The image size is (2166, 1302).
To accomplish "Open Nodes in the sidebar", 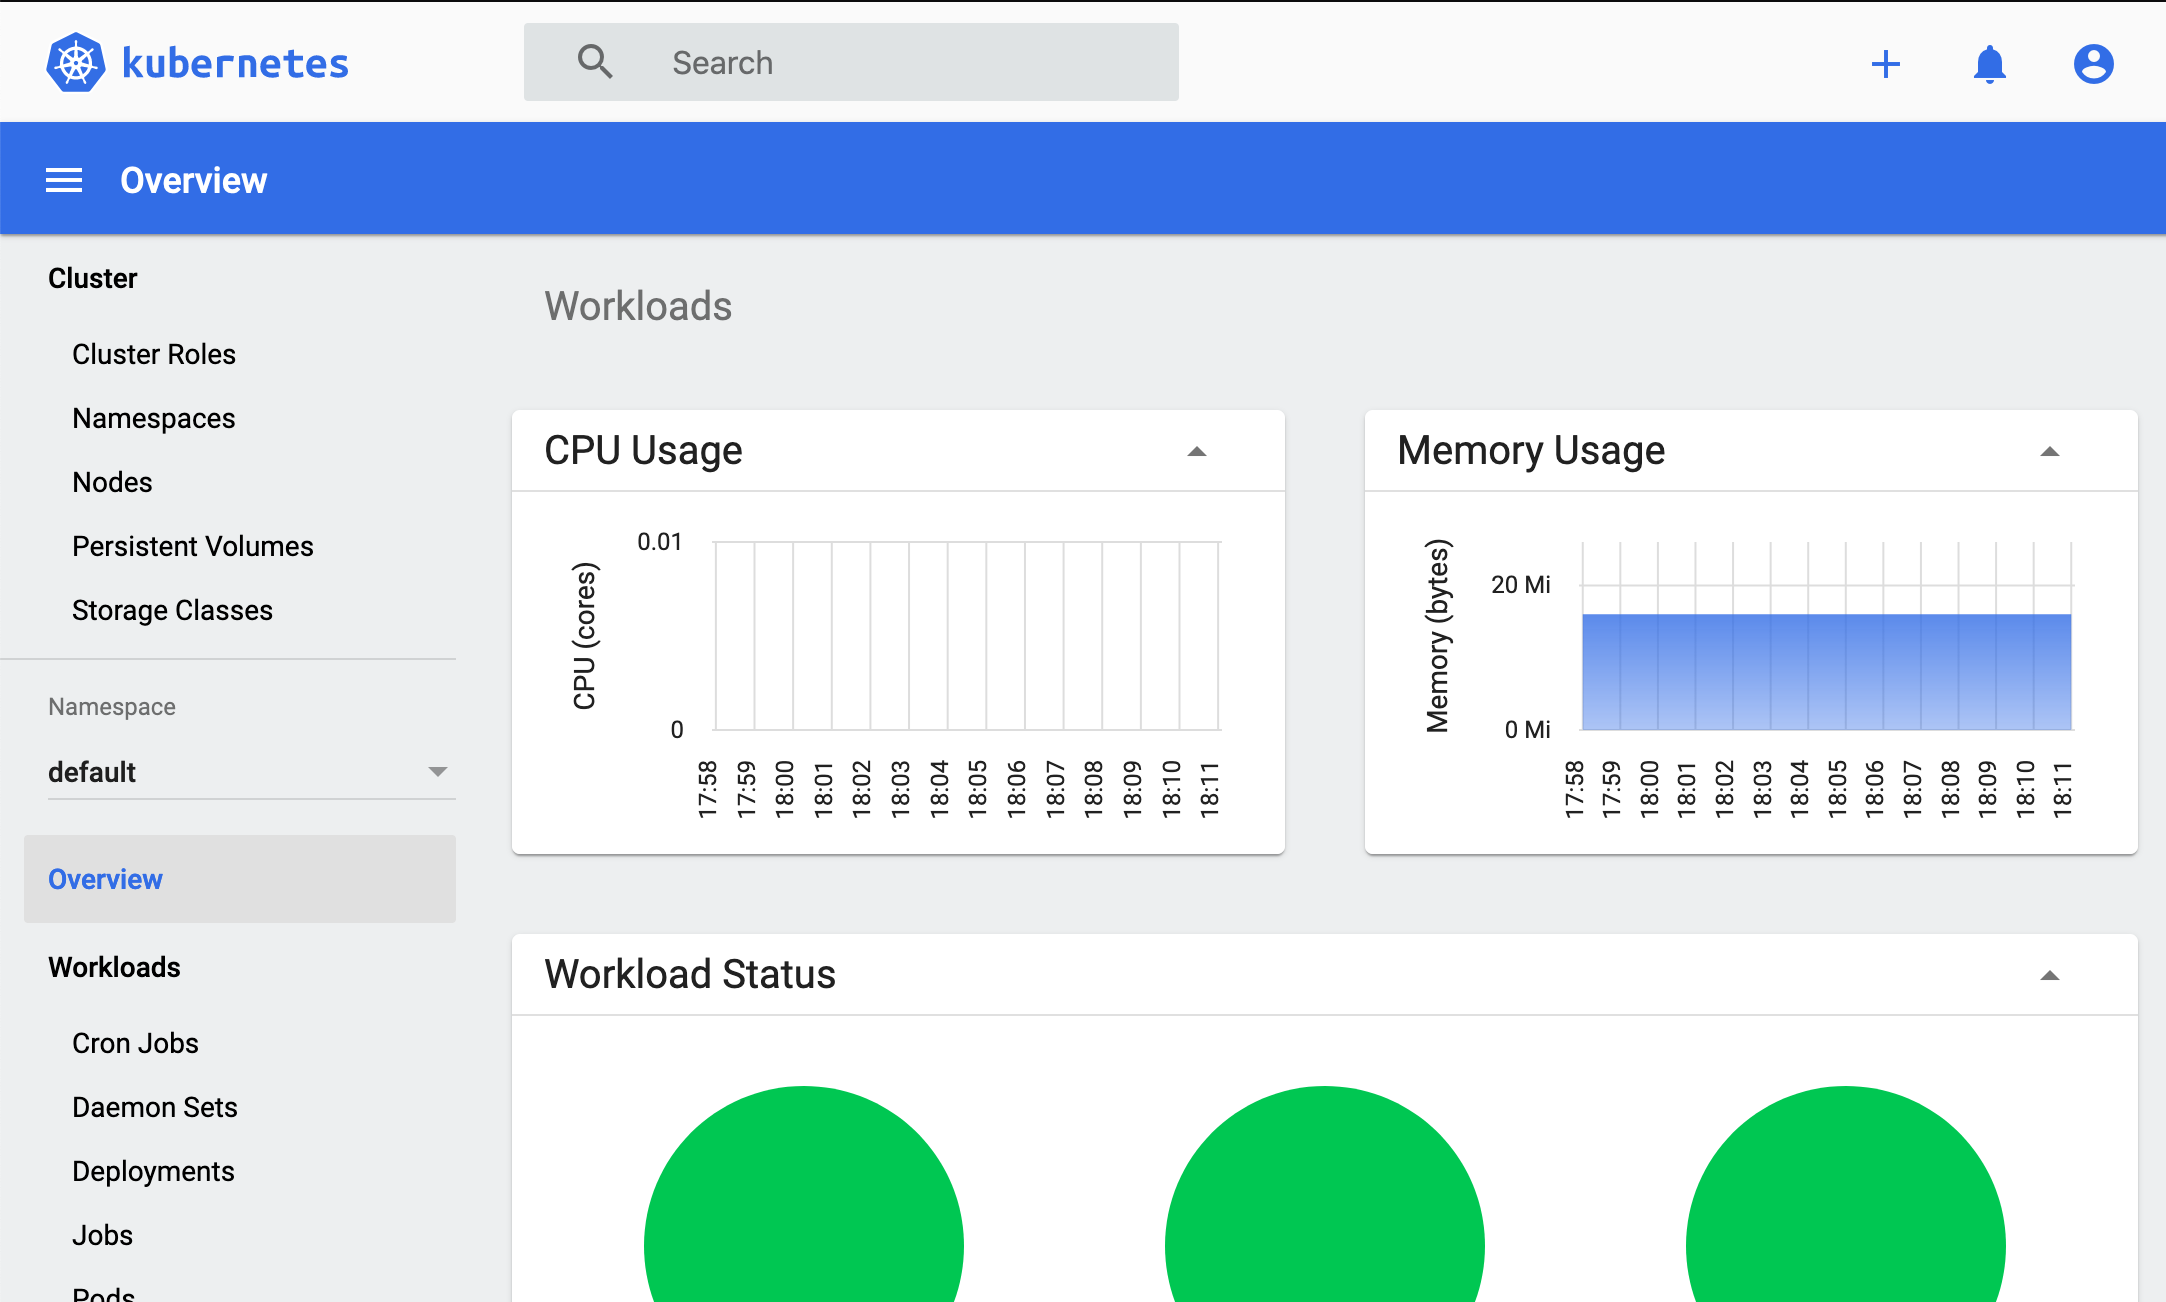I will point(112,482).
